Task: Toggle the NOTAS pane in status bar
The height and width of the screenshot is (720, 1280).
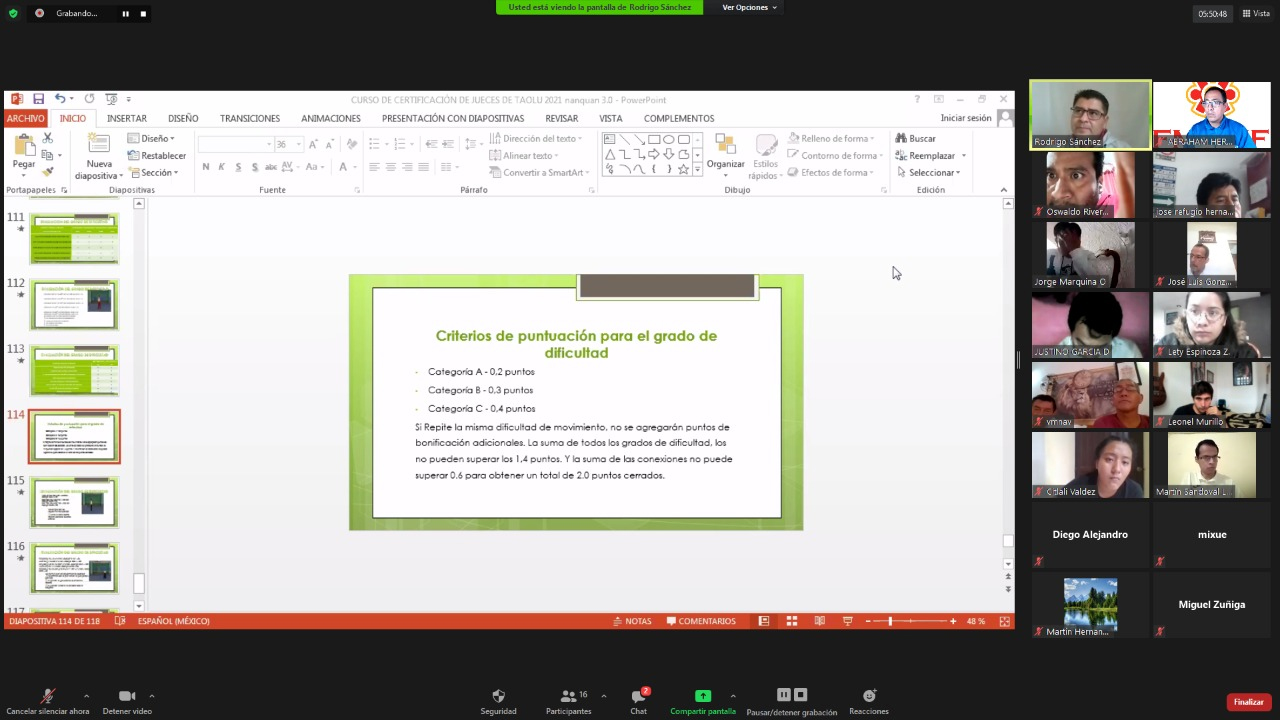Action: pos(632,621)
